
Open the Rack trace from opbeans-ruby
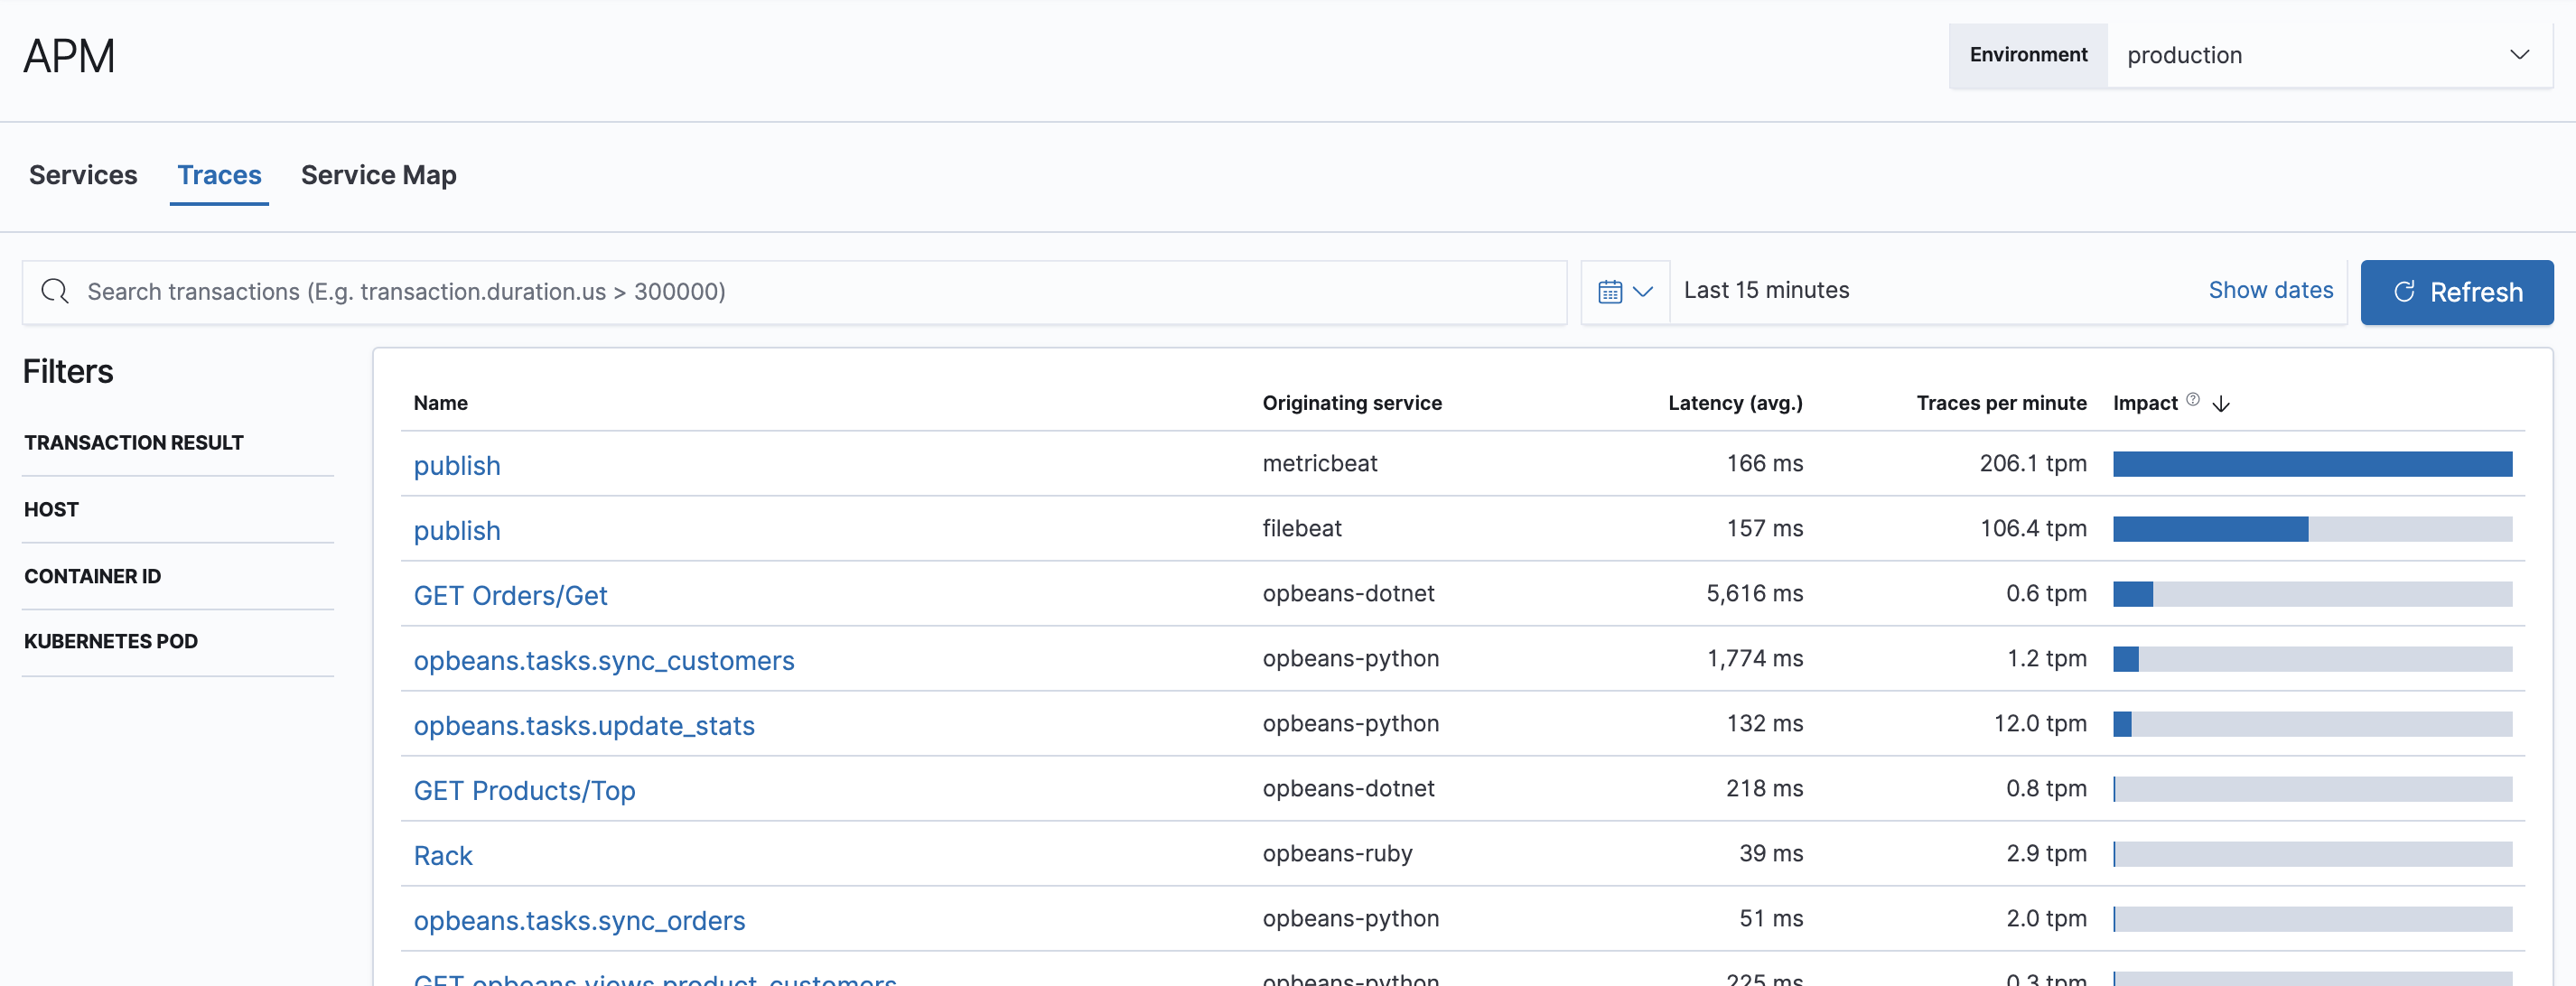[443, 855]
